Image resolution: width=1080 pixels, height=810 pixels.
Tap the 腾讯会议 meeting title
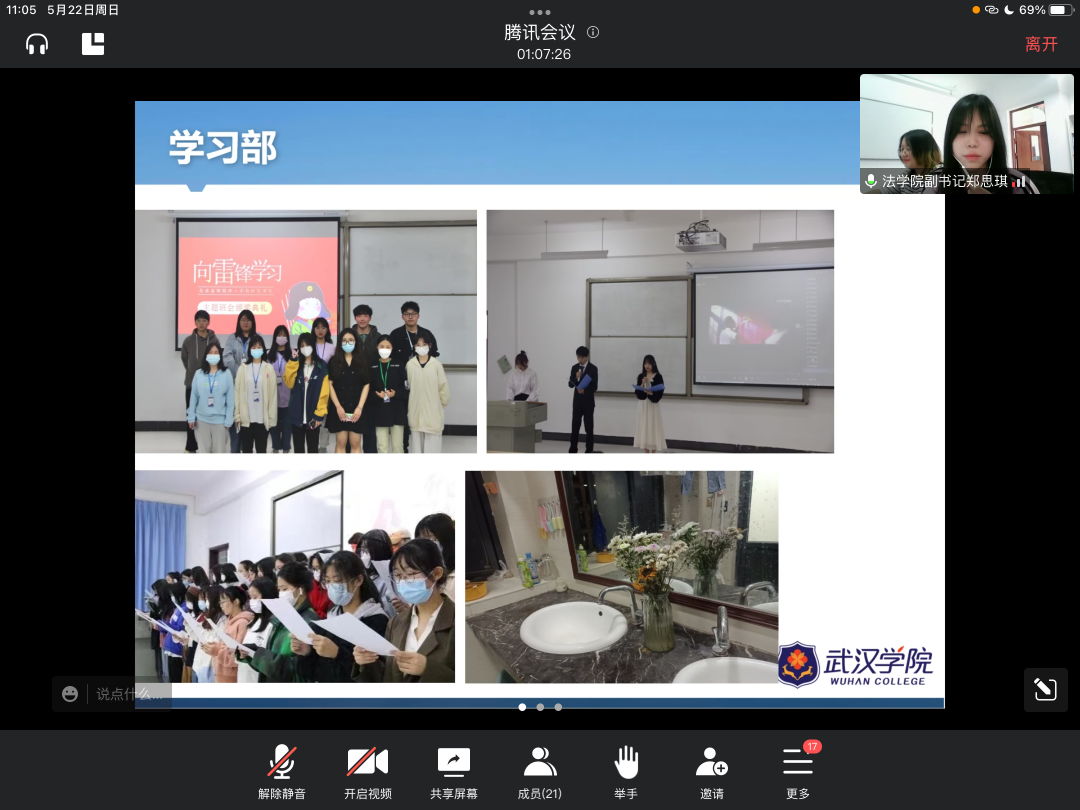539,32
